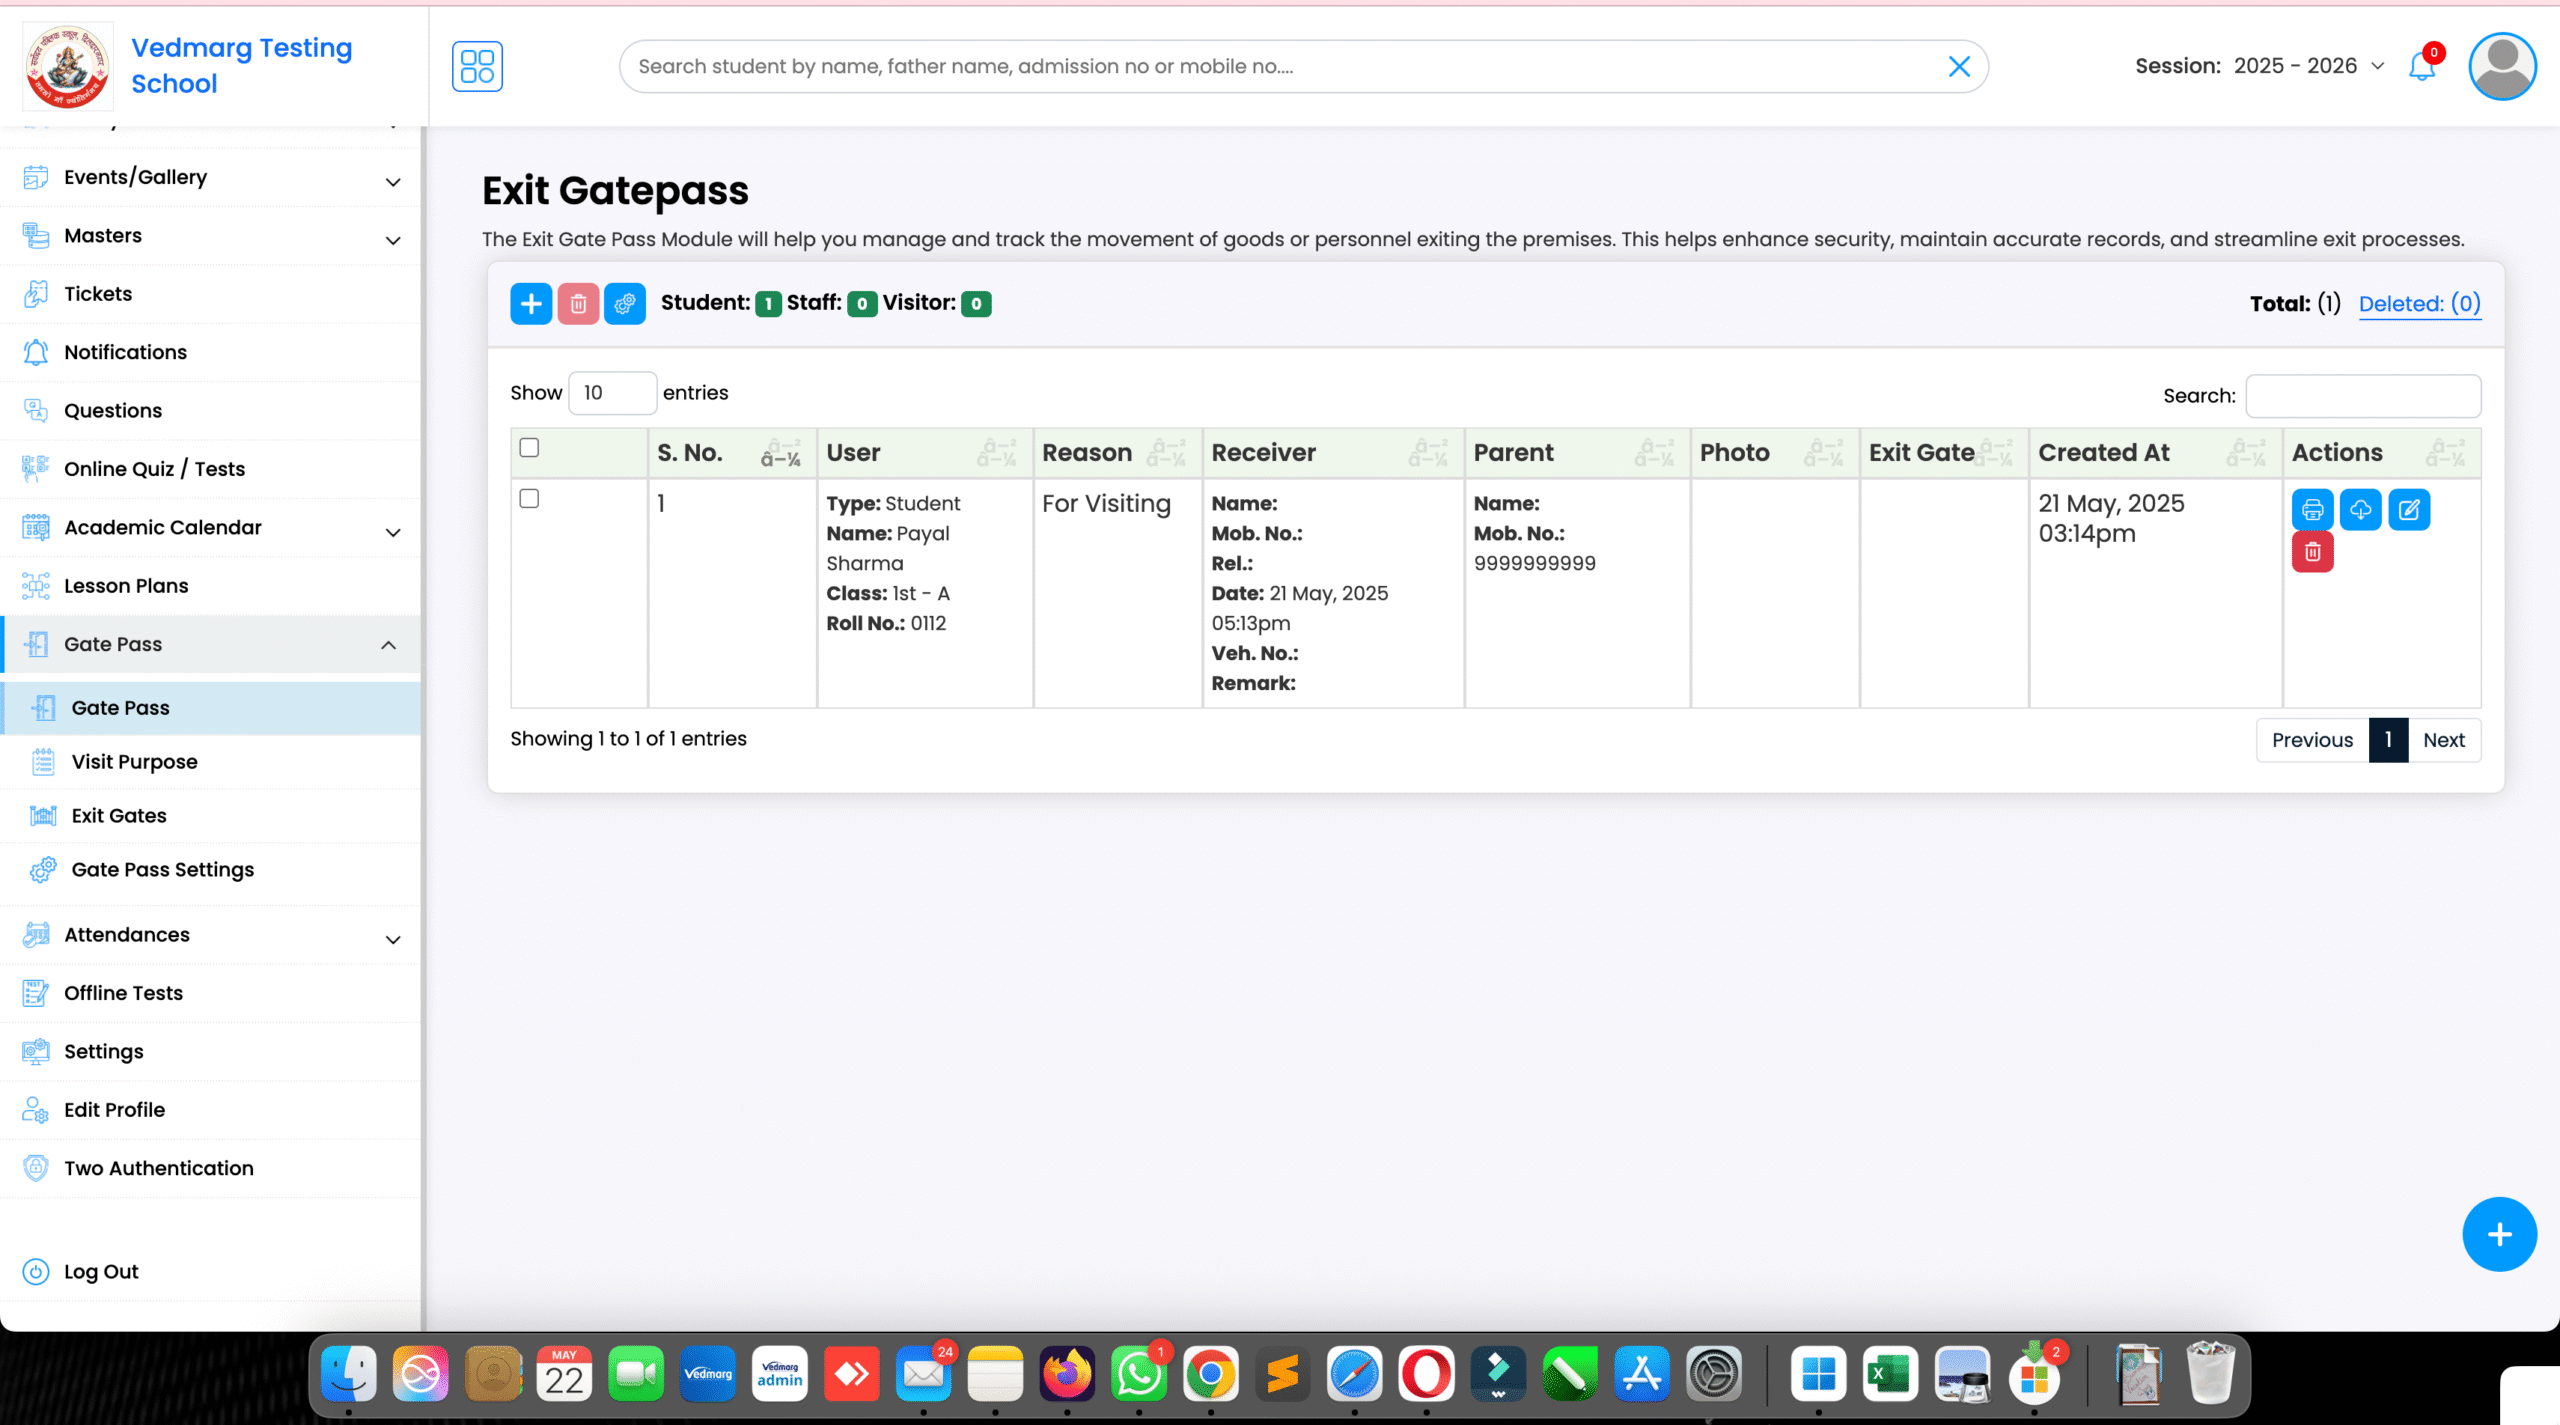Collapse the Gate Pass section
The height and width of the screenshot is (1425, 2560).
[x=390, y=644]
